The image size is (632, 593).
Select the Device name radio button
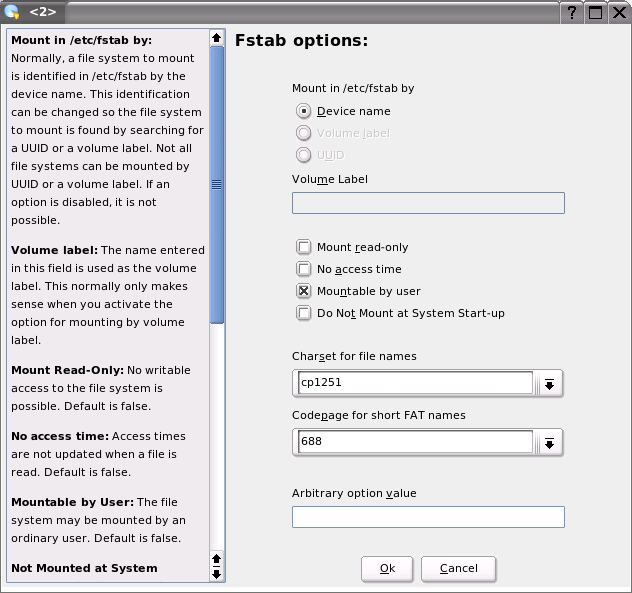[304, 111]
